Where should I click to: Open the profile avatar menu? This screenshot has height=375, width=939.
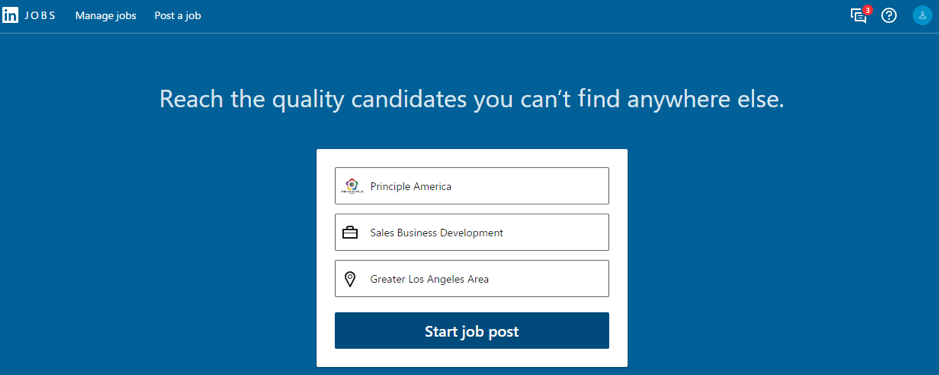point(922,16)
